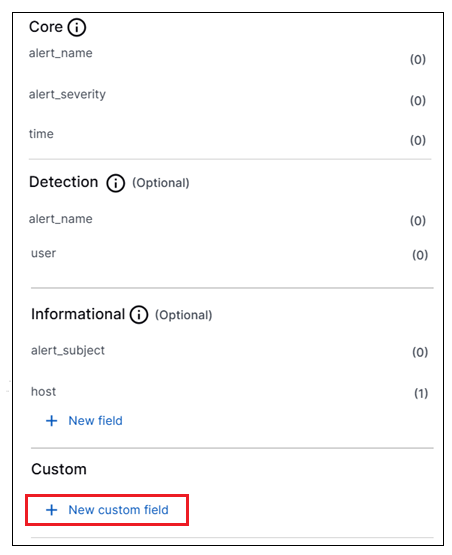Select the user field
Screen dimensions: 452x555
(44, 253)
